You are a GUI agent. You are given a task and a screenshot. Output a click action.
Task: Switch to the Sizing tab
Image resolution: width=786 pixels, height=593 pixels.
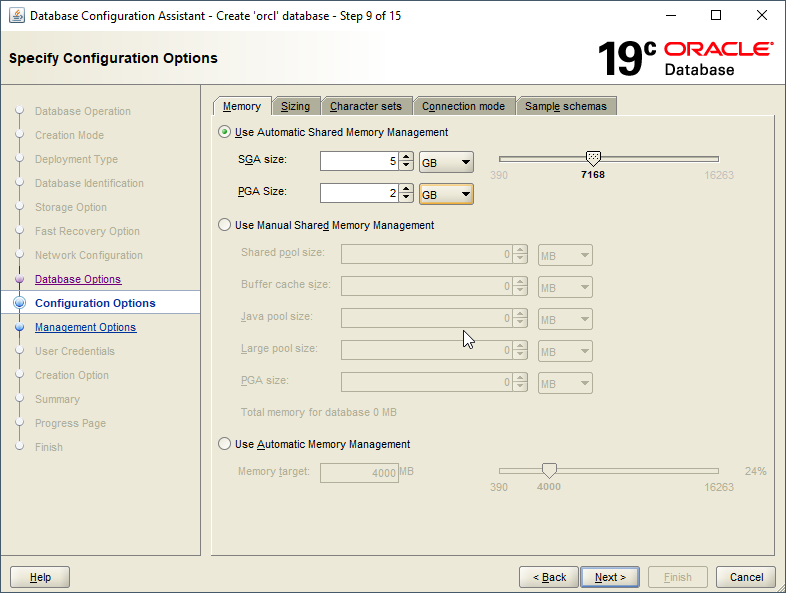click(x=295, y=106)
